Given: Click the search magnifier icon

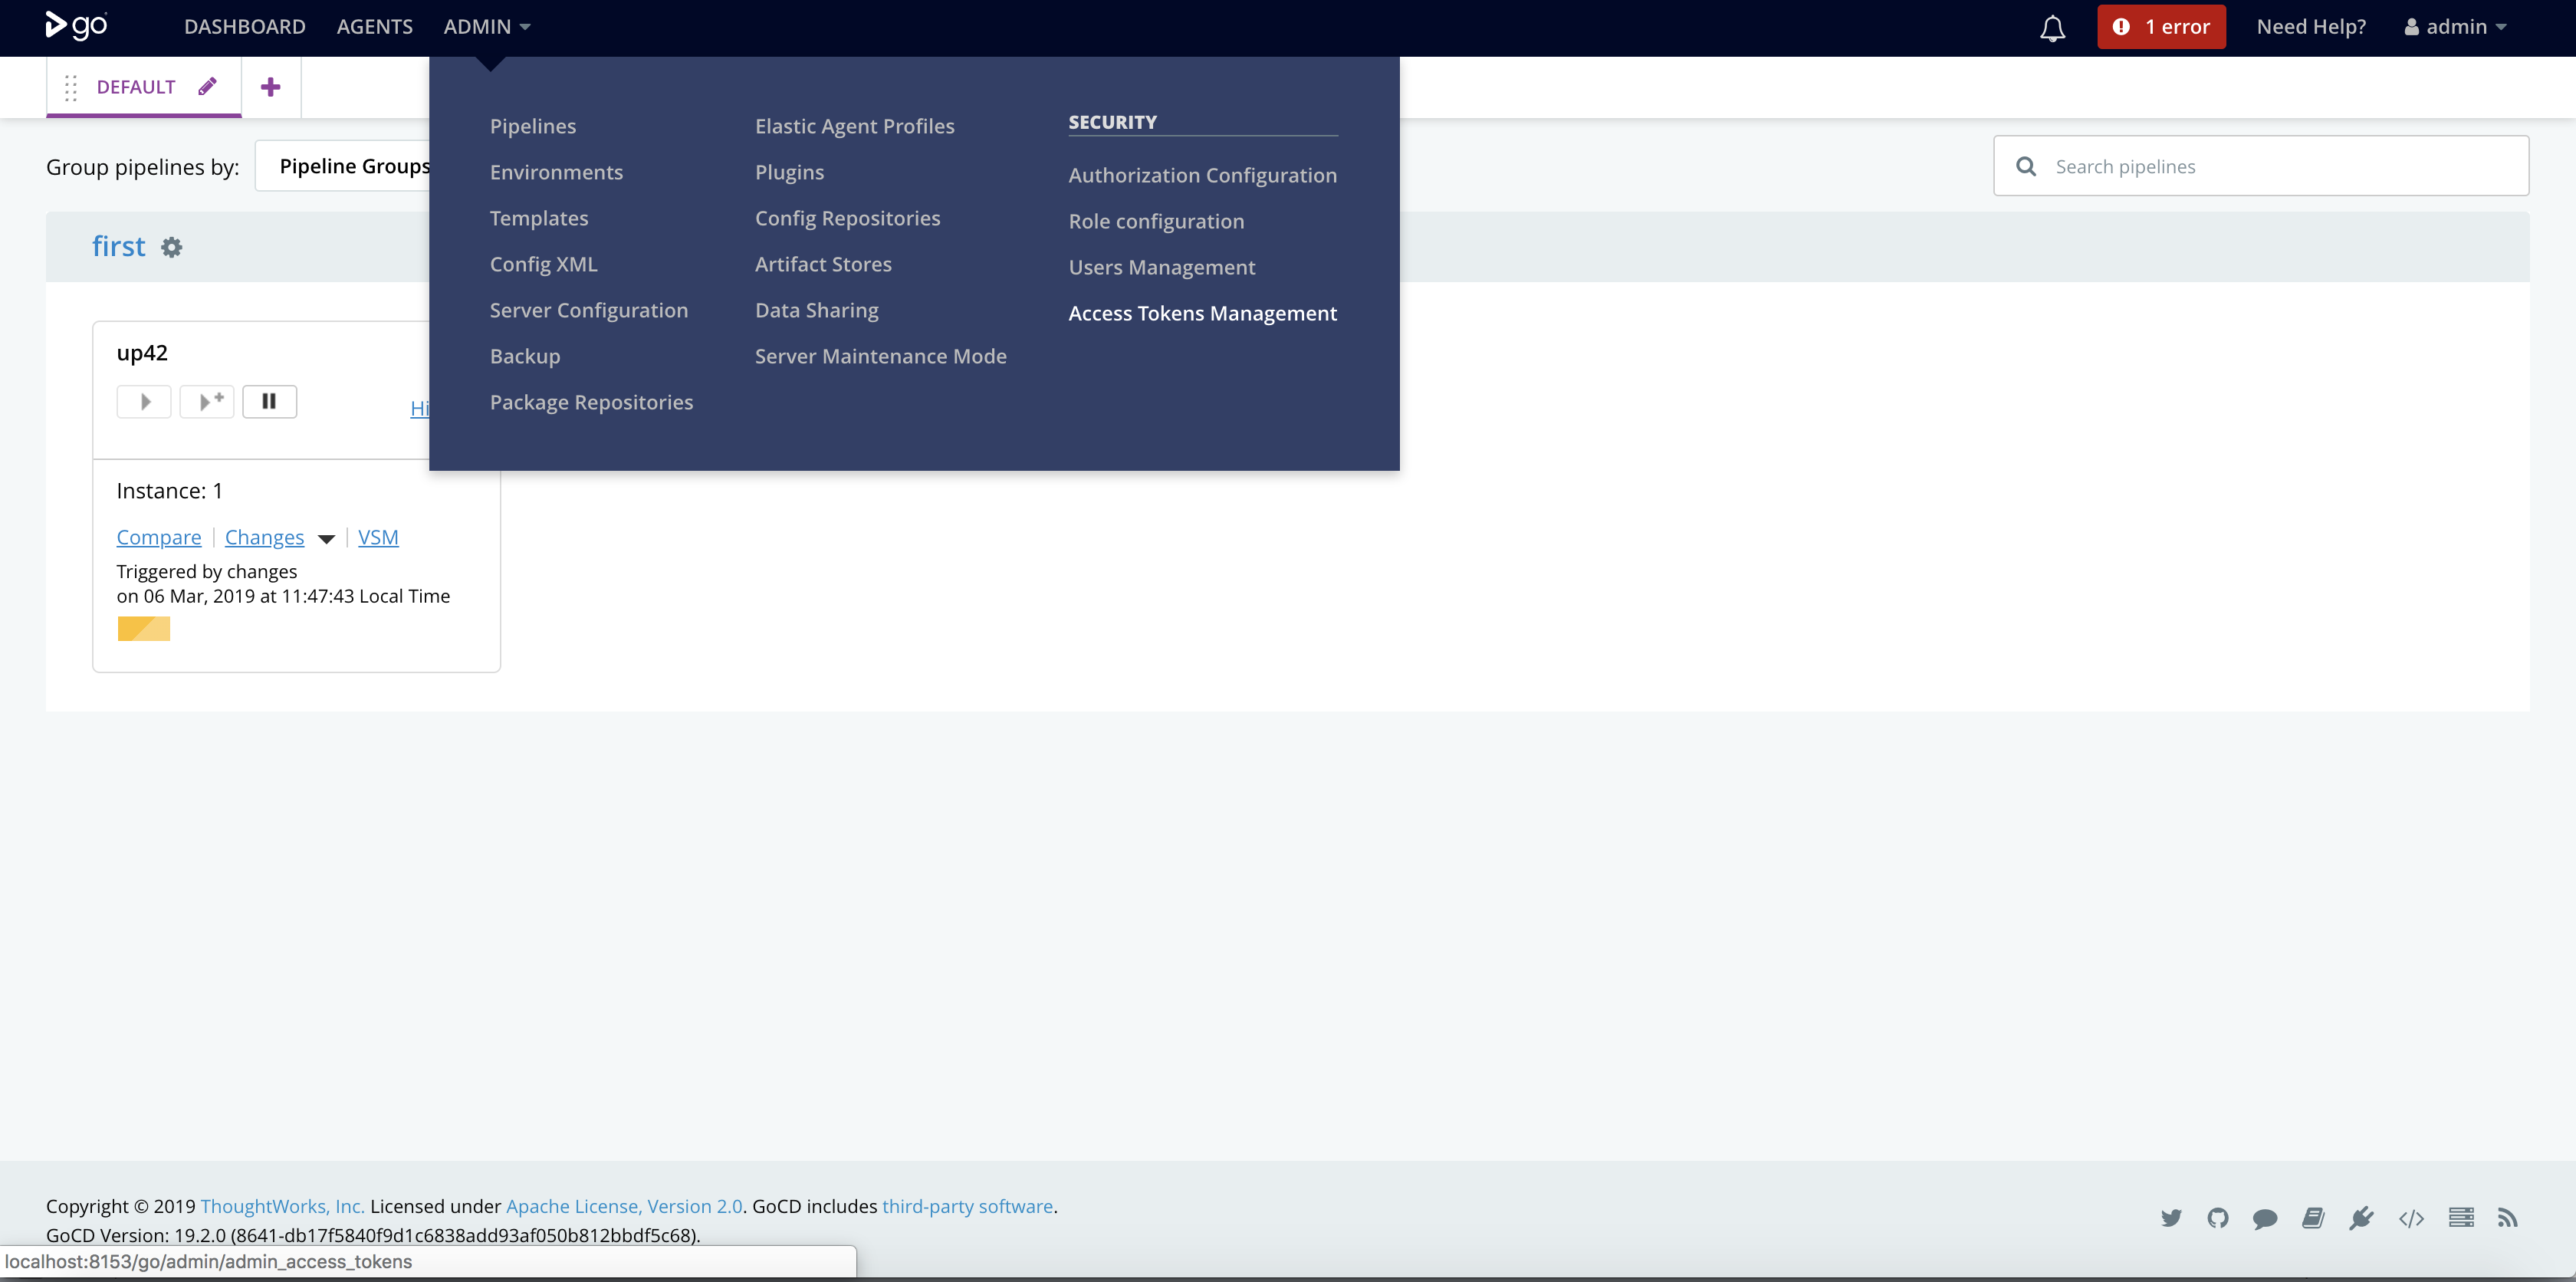Looking at the screenshot, I should 2026,166.
